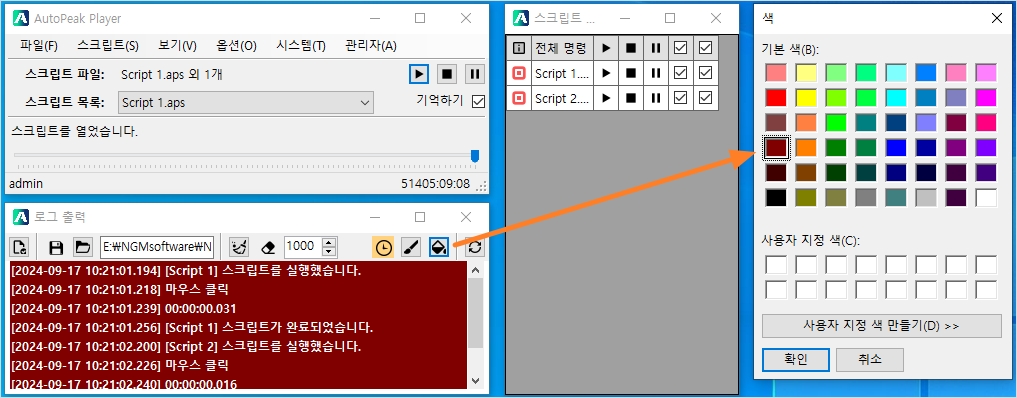Stop Script 1 in the script table
Image resolution: width=1017 pixels, height=398 pixels.
[x=630, y=73]
